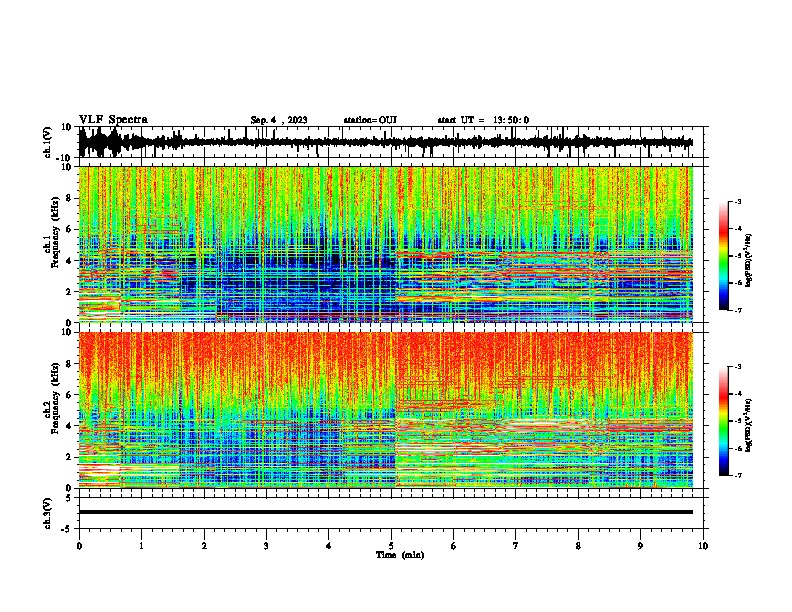Click the ch.1 spectrogram color scale bar
Screen dimensions: 792x612
[x=723, y=255]
